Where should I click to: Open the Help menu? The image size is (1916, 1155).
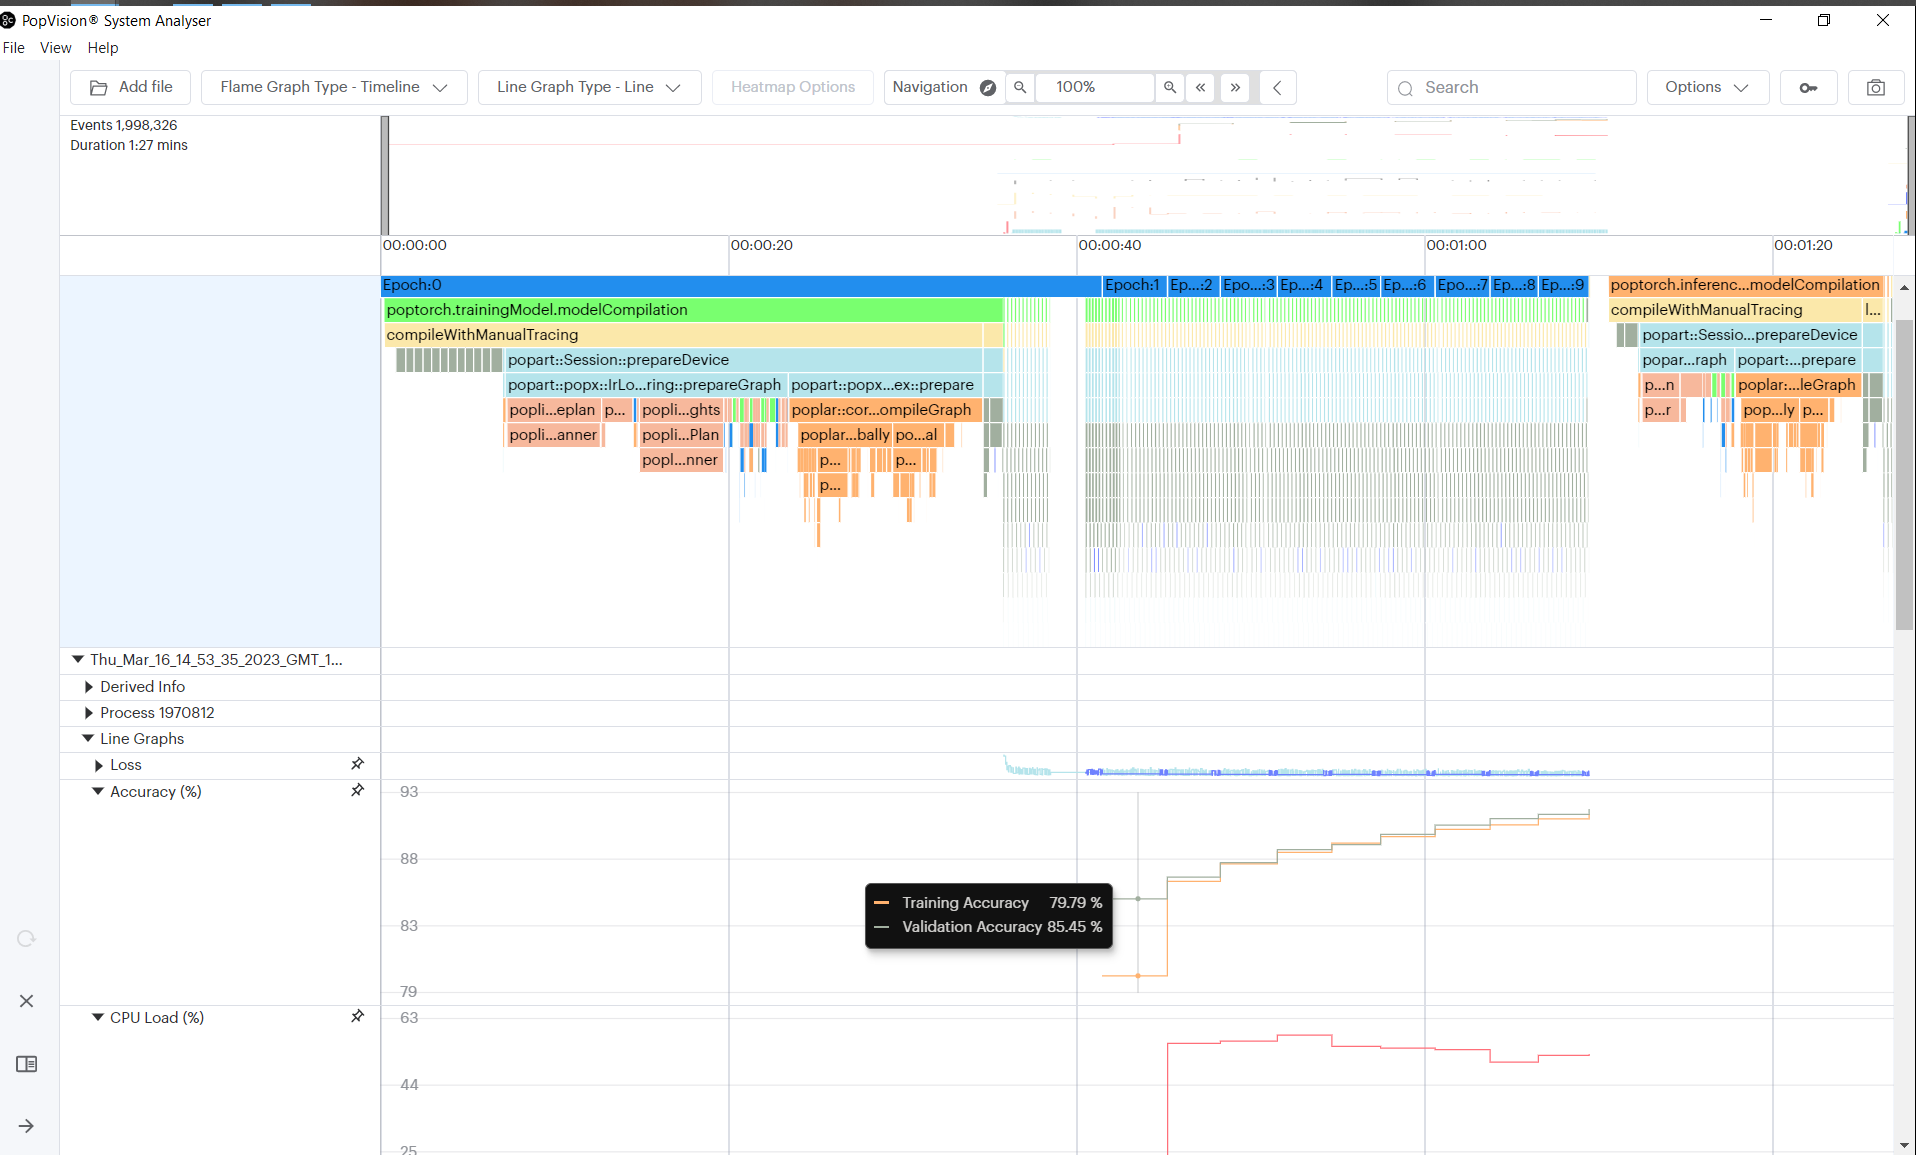(x=102, y=47)
